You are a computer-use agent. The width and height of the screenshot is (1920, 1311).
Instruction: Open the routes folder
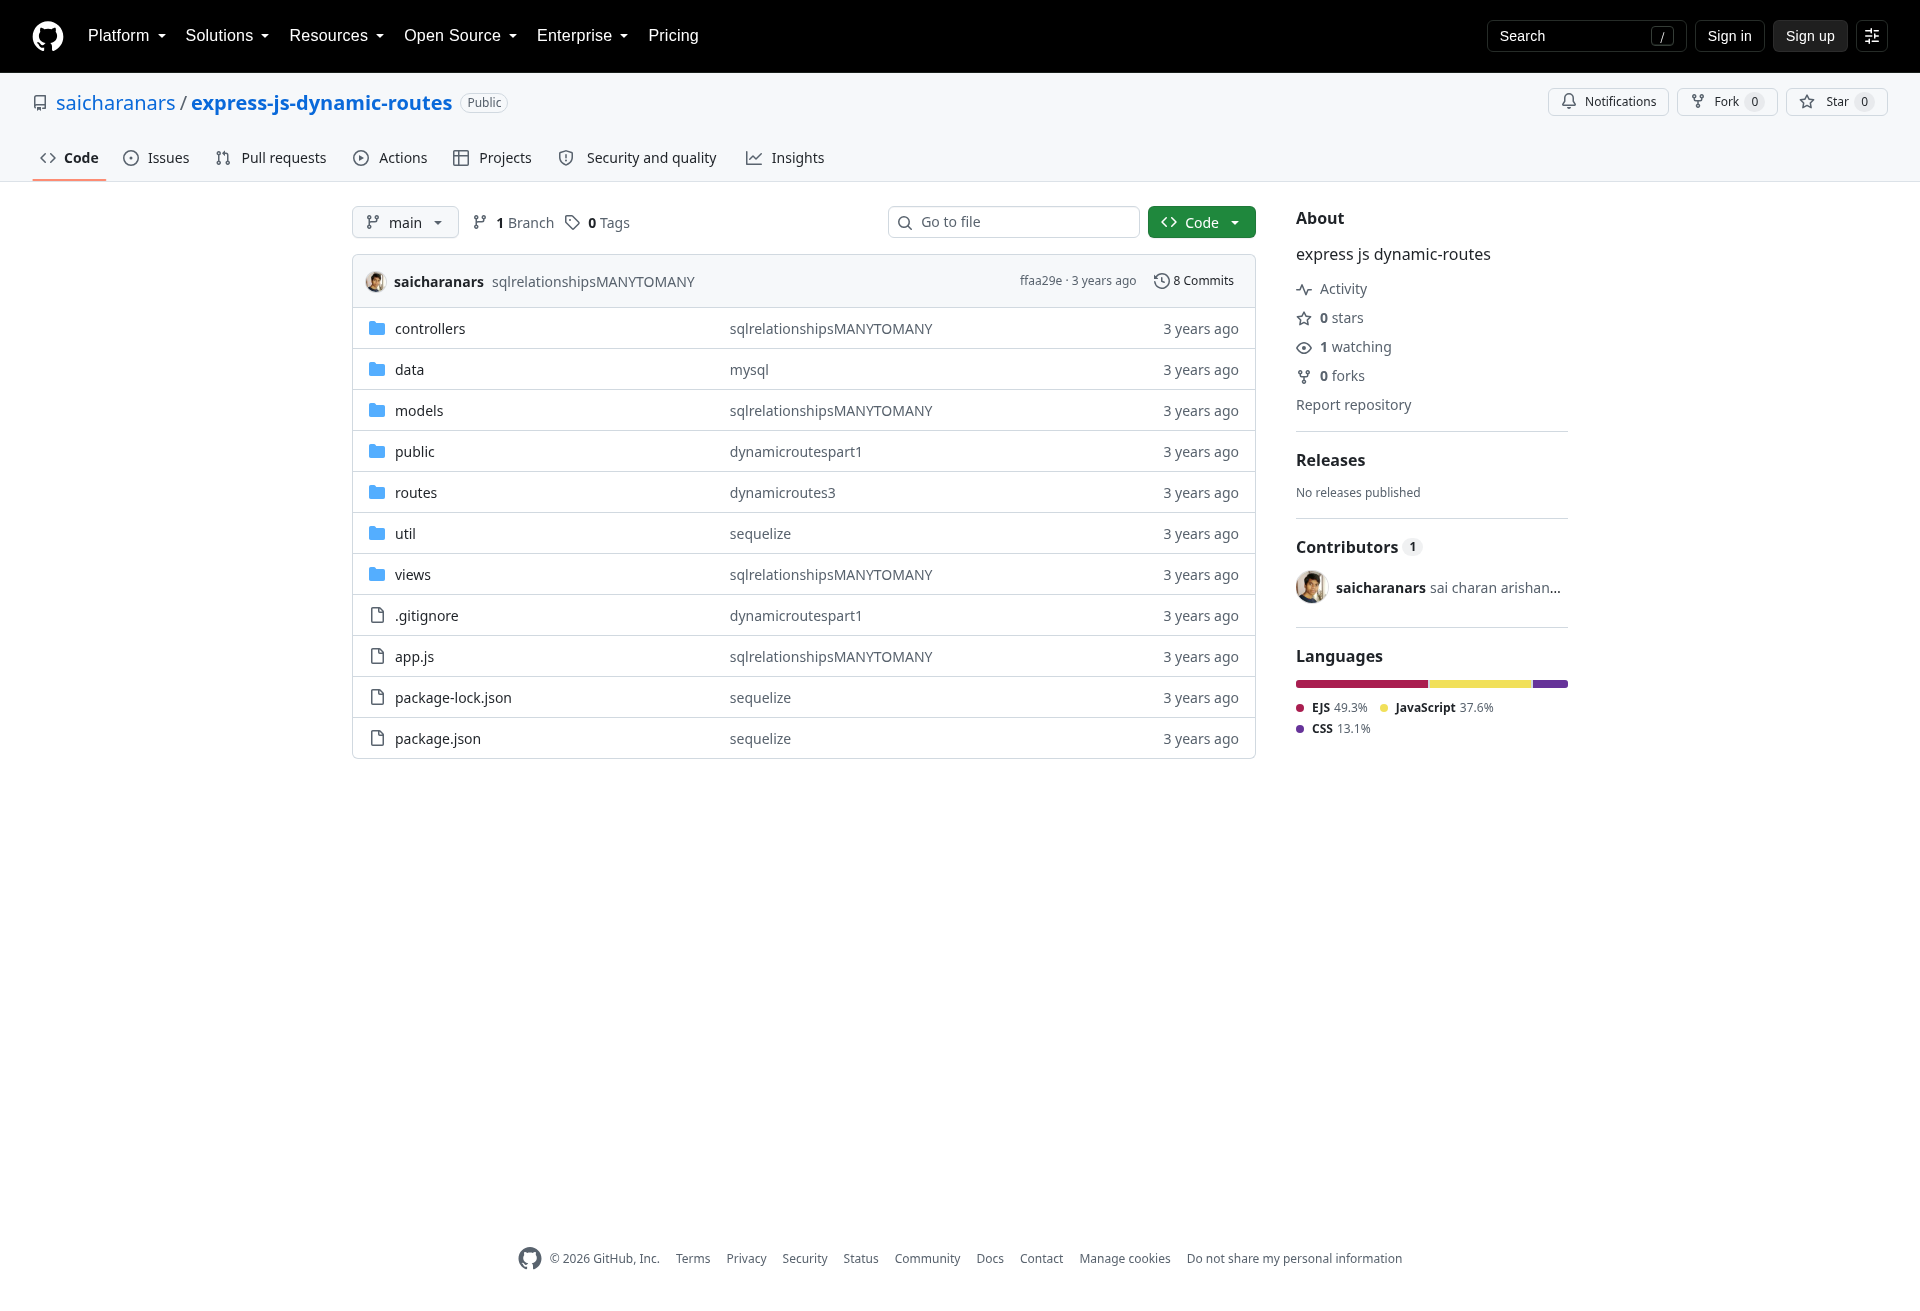416,493
